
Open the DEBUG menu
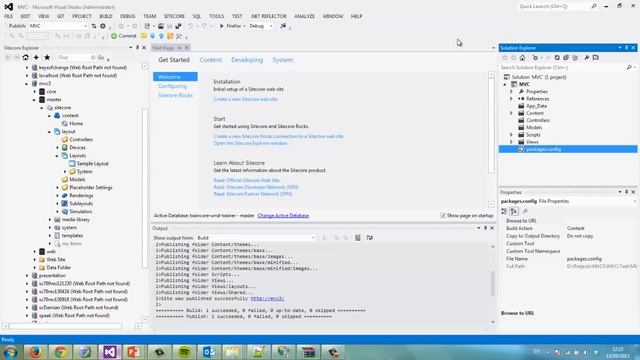click(127, 16)
